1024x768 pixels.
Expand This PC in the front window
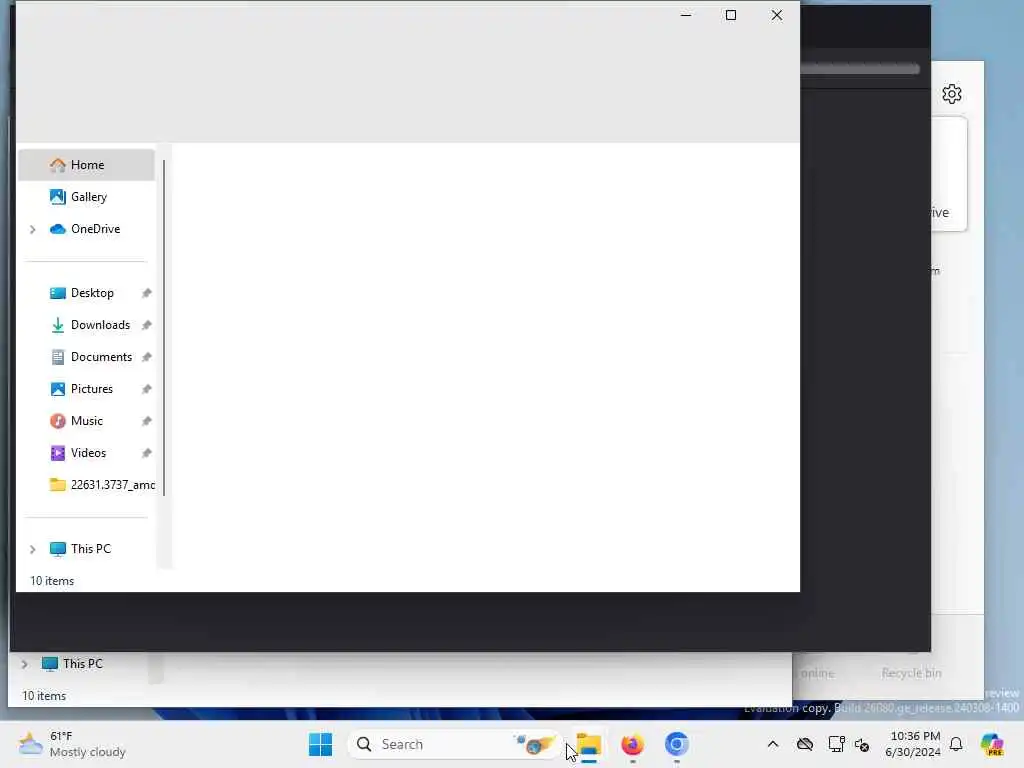point(33,549)
